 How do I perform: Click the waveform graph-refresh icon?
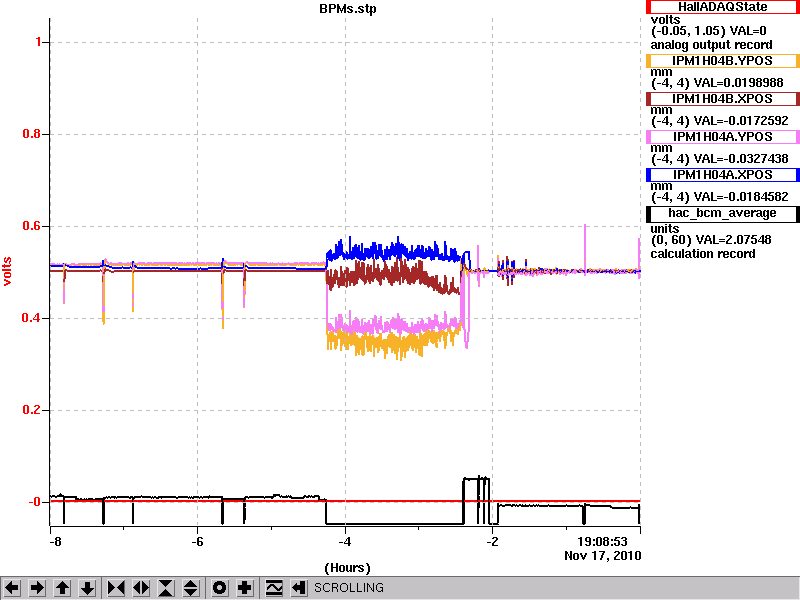click(x=274, y=588)
